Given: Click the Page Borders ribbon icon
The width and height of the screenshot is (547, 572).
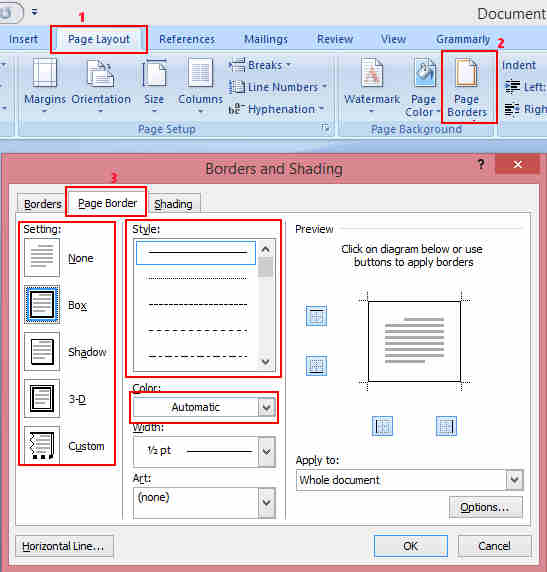Looking at the screenshot, I should click(x=466, y=73).
